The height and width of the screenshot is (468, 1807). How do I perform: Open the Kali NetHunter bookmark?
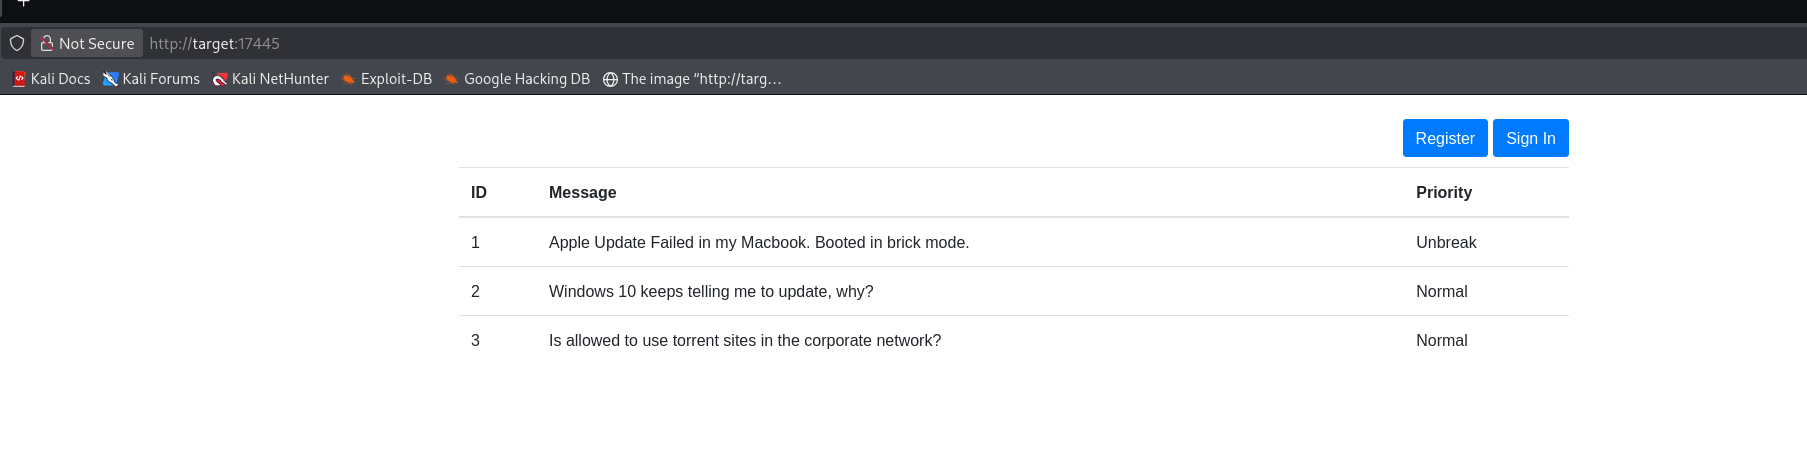click(x=270, y=79)
